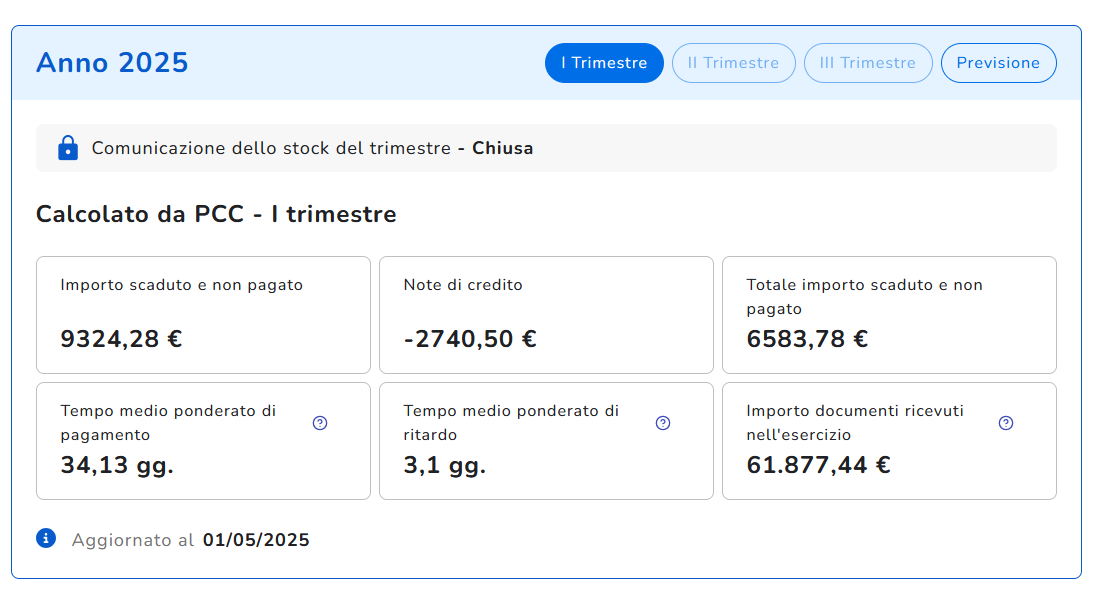Screen dimensions: 1114x607
Task: Show the Previsione view
Action: 998,63
